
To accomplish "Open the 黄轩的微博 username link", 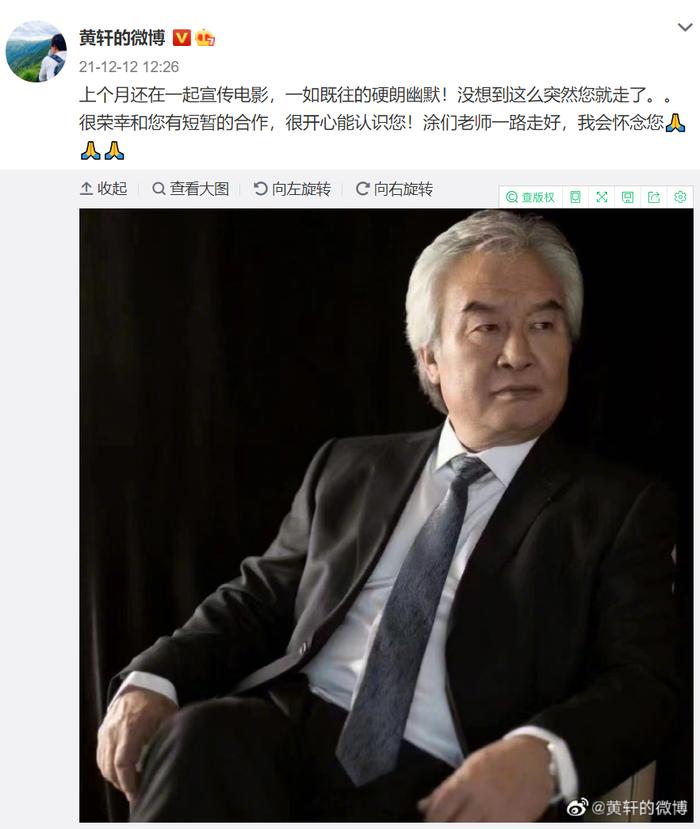I will pos(122,38).
